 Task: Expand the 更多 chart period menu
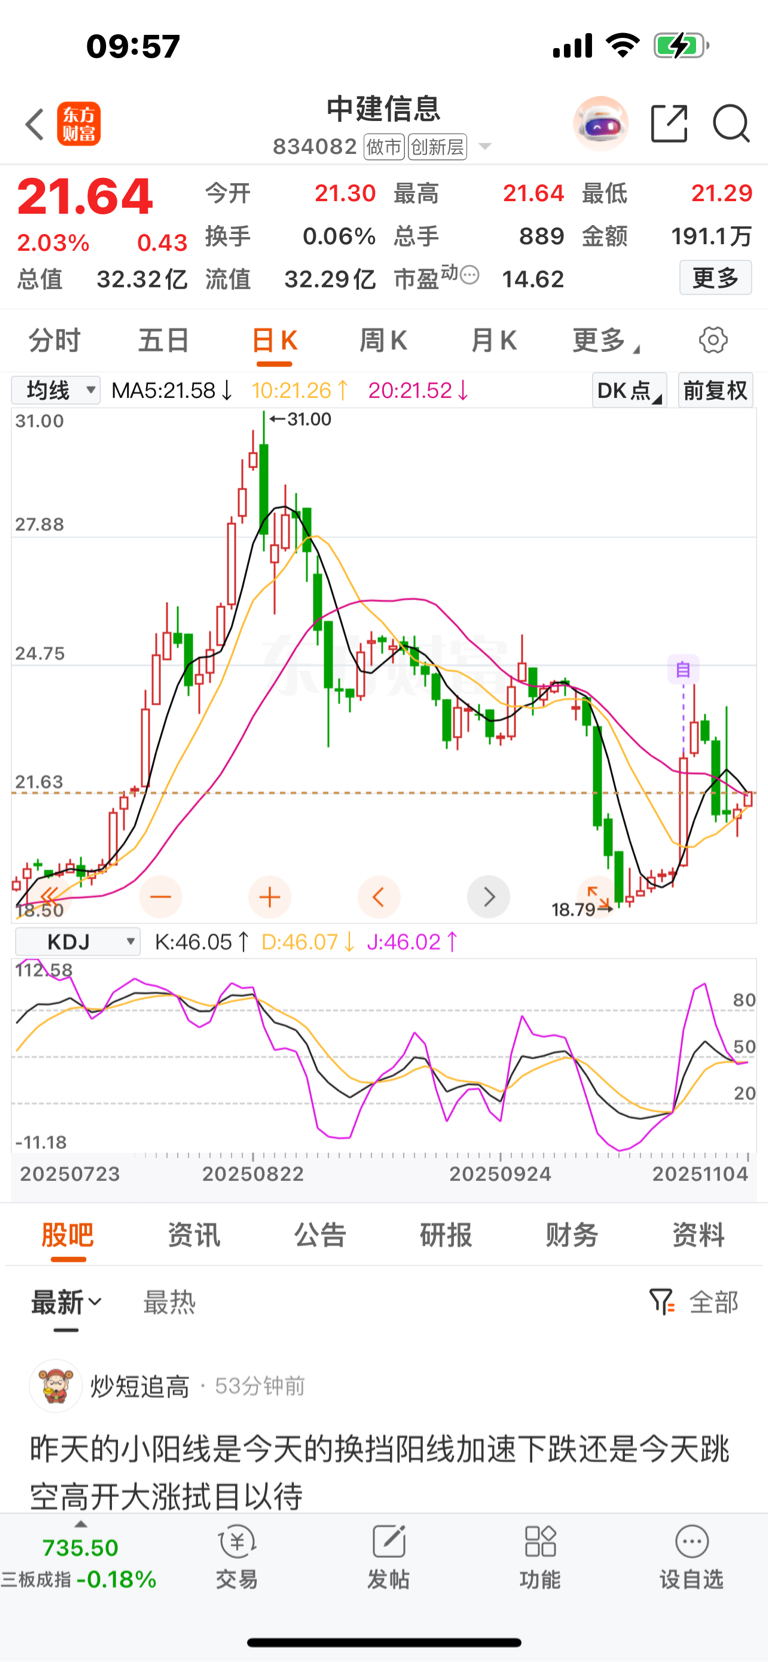point(606,340)
